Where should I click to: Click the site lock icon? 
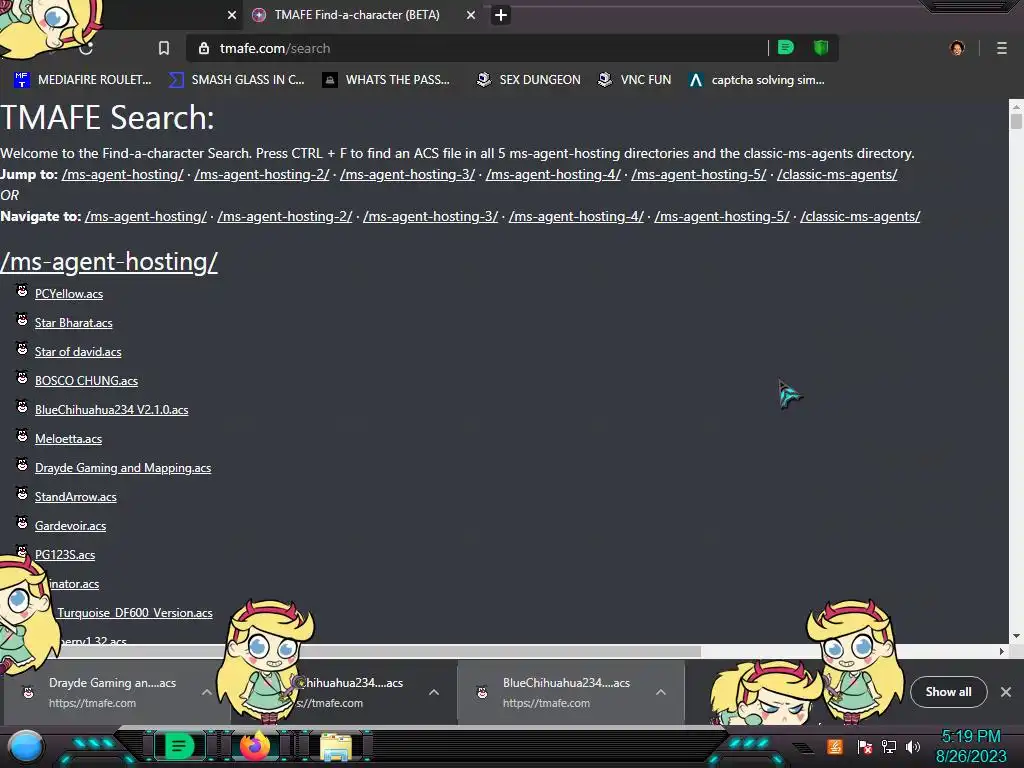point(204,48)
